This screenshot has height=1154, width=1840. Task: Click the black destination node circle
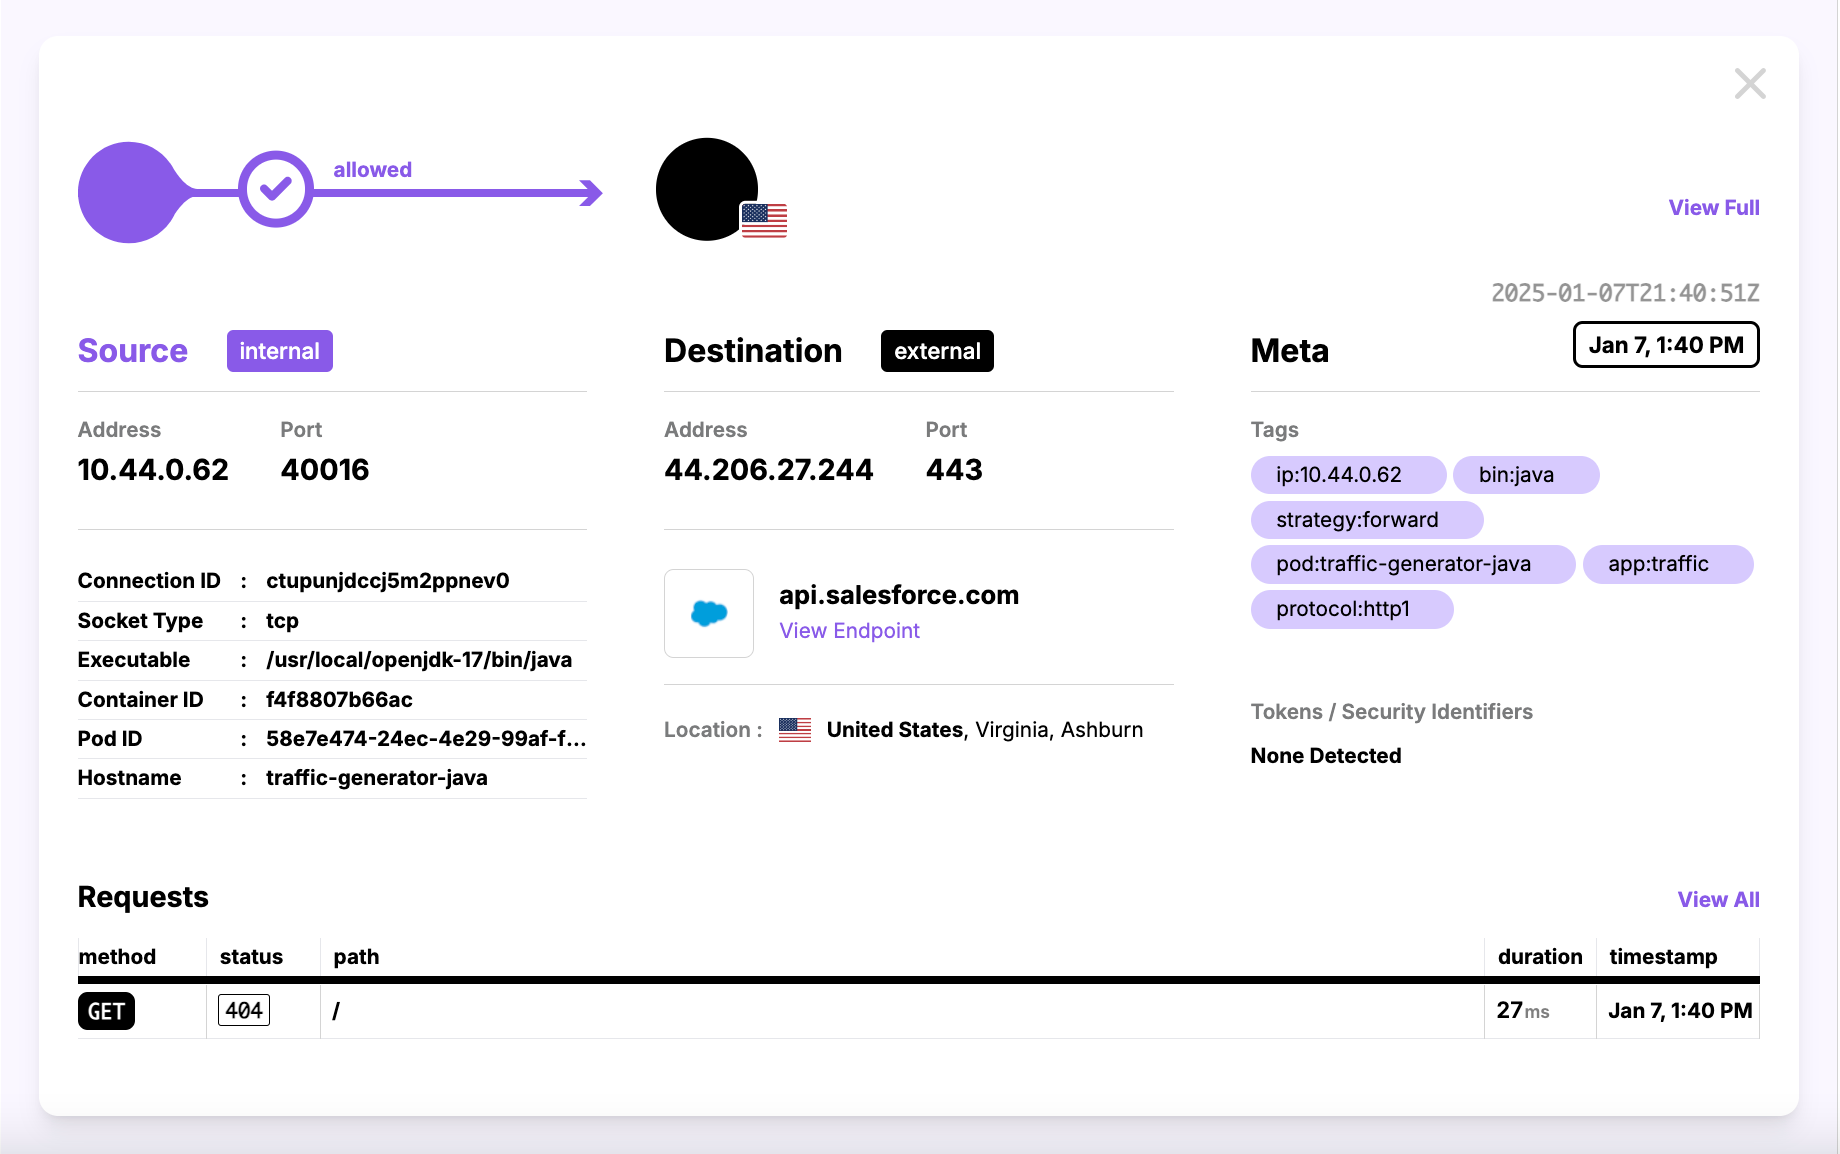tap(704, 188)
